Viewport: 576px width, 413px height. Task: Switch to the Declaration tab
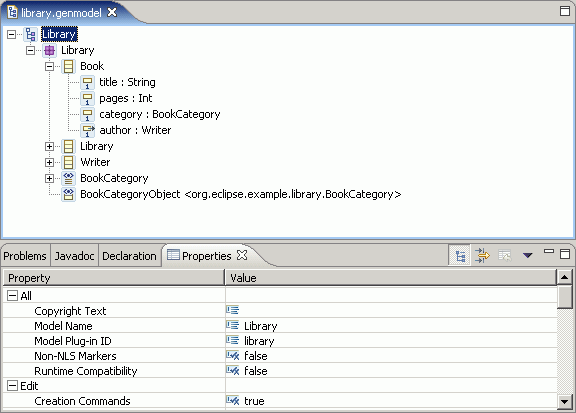[129, 256]
